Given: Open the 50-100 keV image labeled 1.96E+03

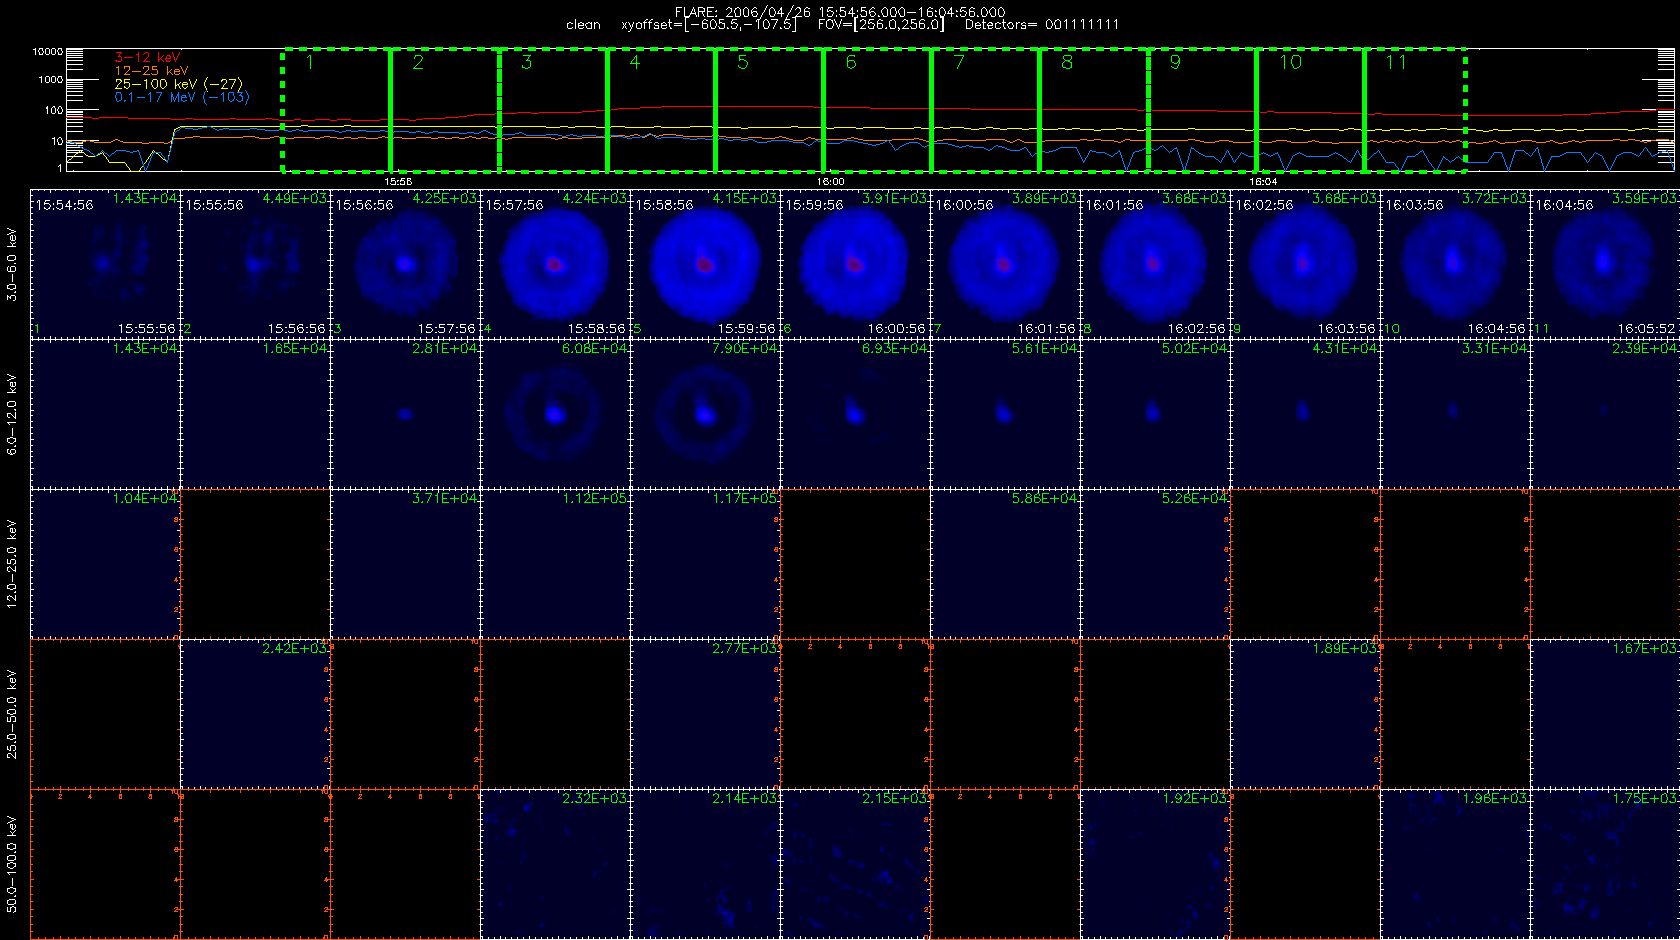Looking at the screenshot, I should (x=1455, y=864).
